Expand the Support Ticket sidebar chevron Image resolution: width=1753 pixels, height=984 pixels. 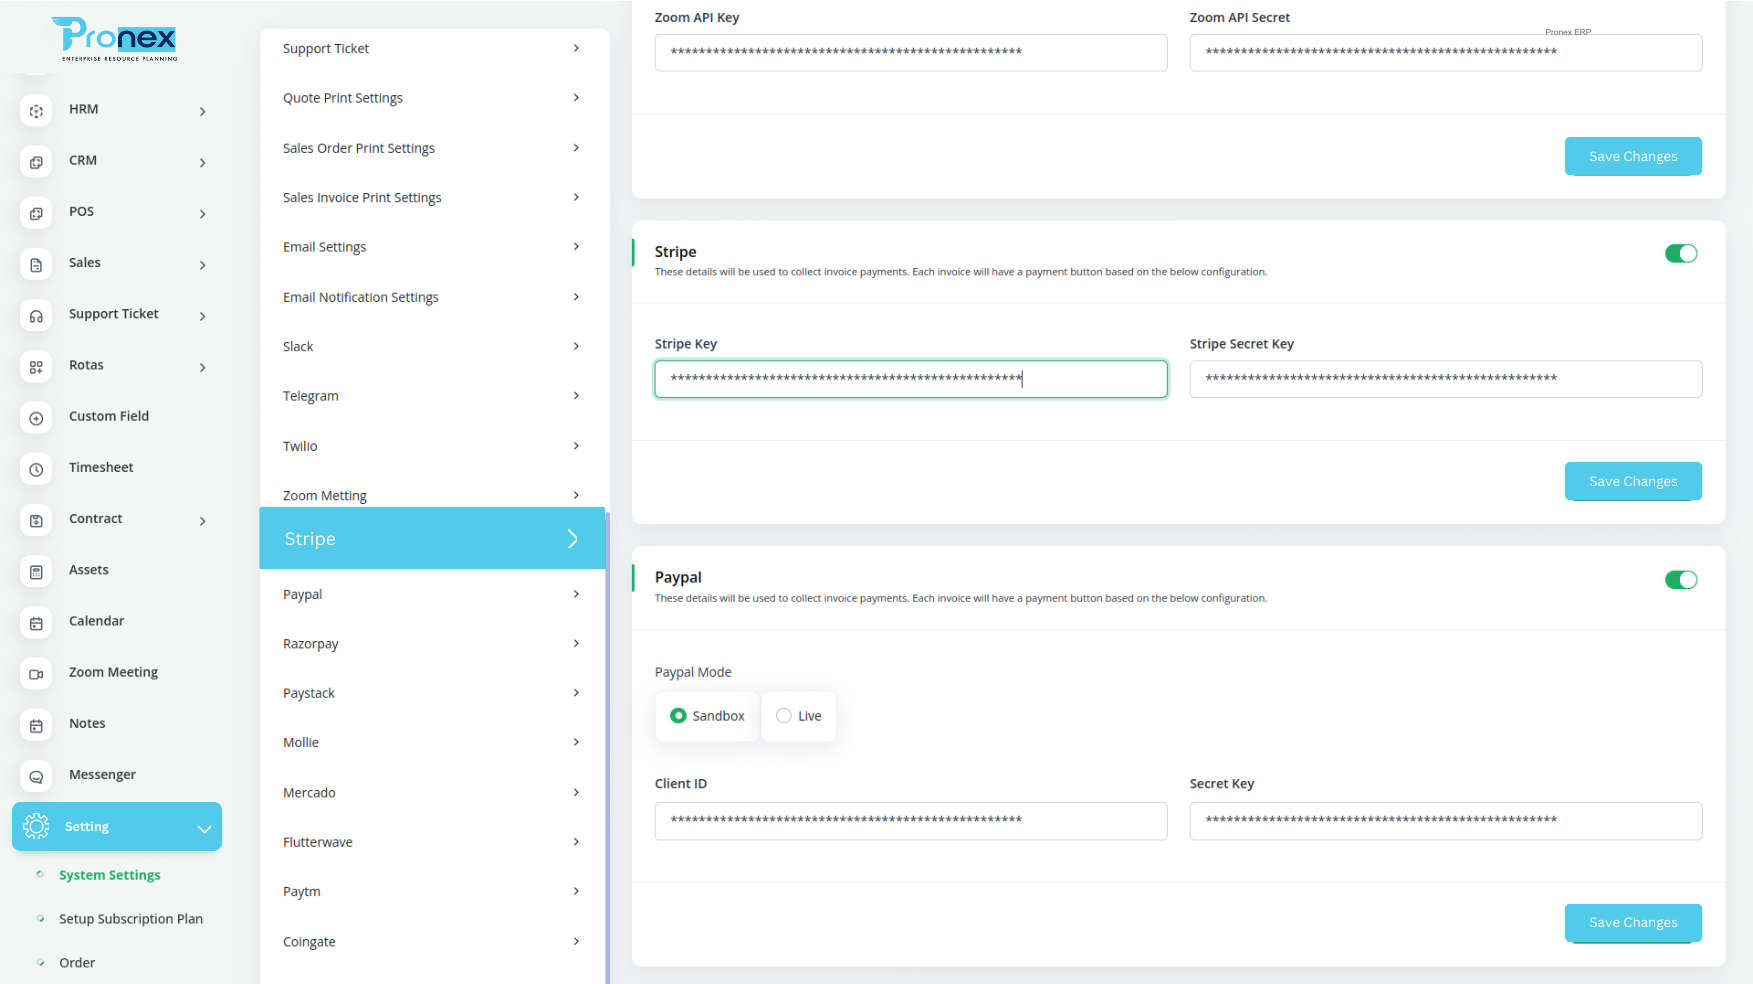[x=202, y=316]
